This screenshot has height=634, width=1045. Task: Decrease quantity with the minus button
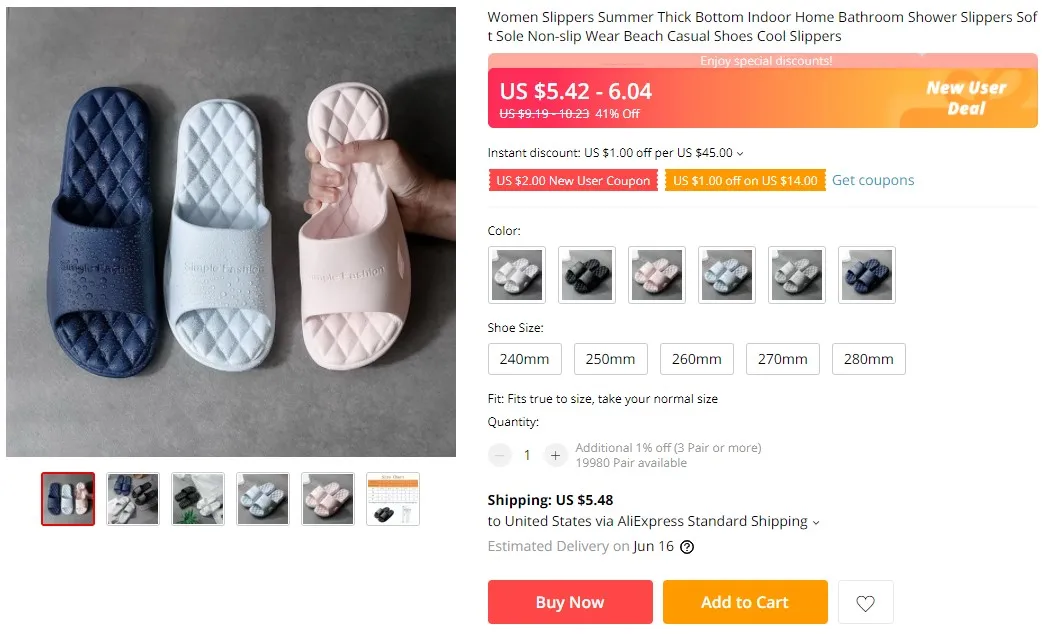click(x=499, y=455)
